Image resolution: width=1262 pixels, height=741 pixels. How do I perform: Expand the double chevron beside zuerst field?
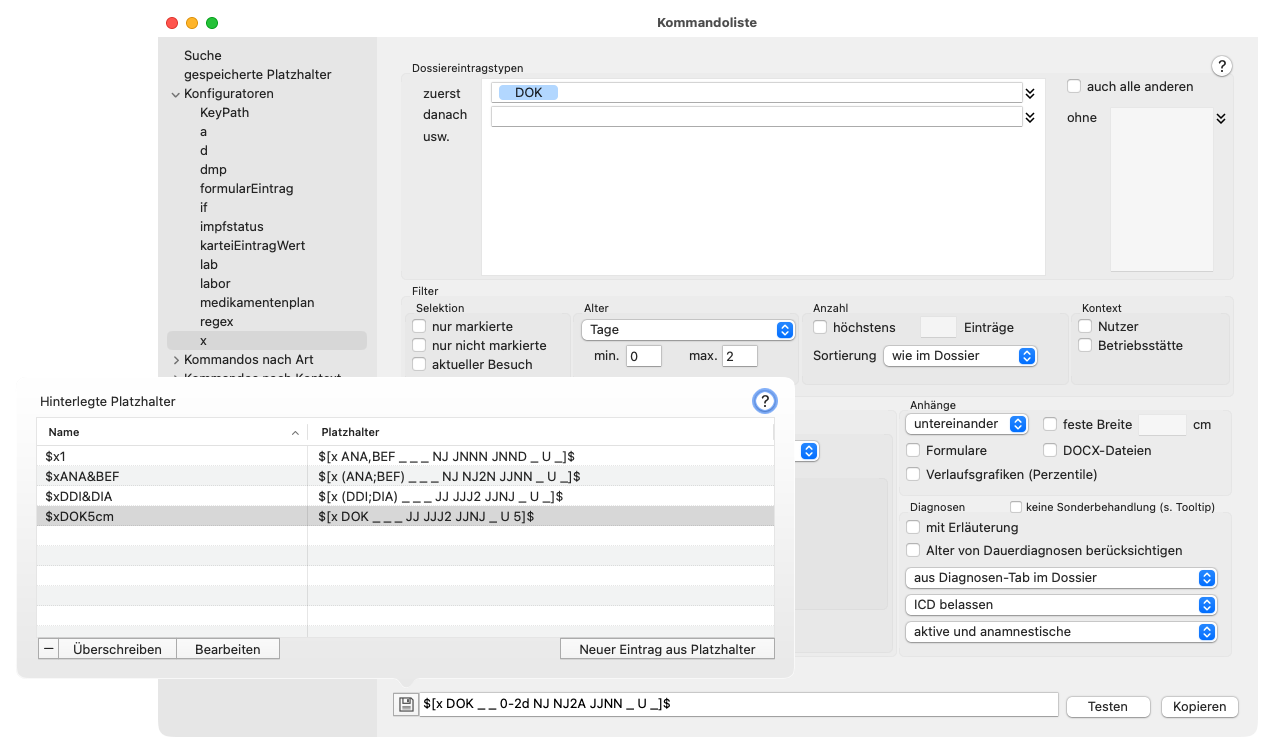click(1030, 93)
